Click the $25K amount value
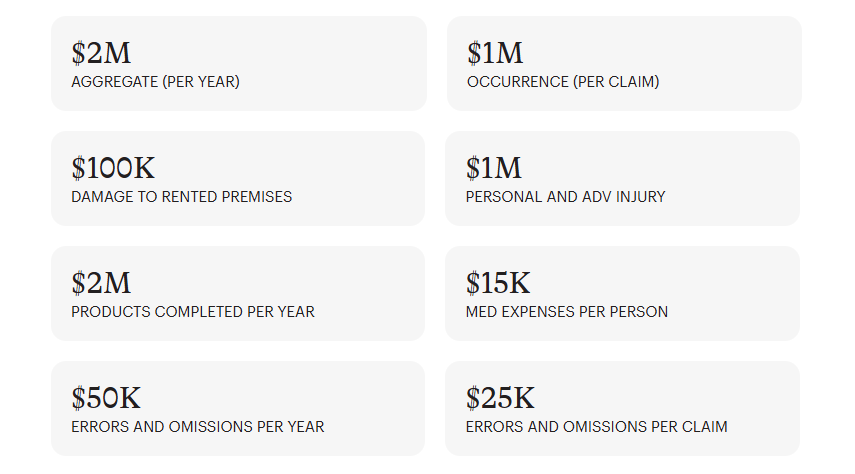The height and width of the screenshot is (474, 855). [x=500, y=398]
